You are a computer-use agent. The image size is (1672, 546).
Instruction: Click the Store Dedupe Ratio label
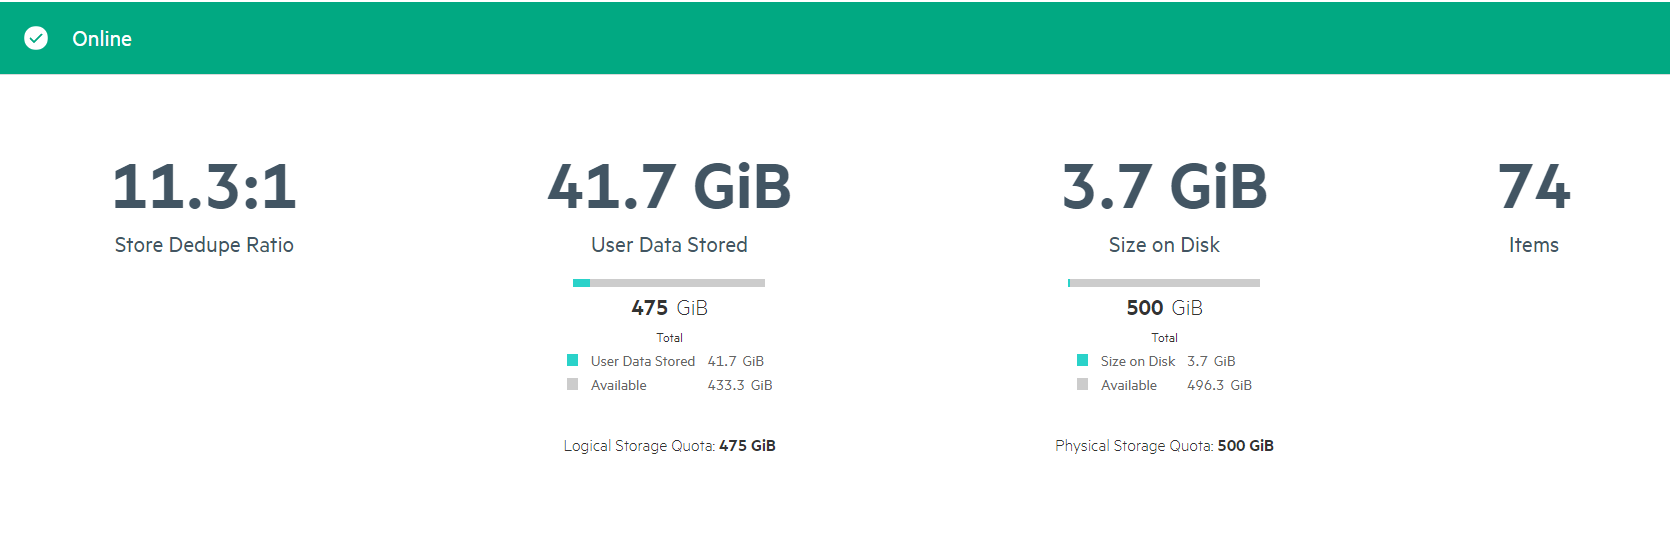tap(204, 245)
